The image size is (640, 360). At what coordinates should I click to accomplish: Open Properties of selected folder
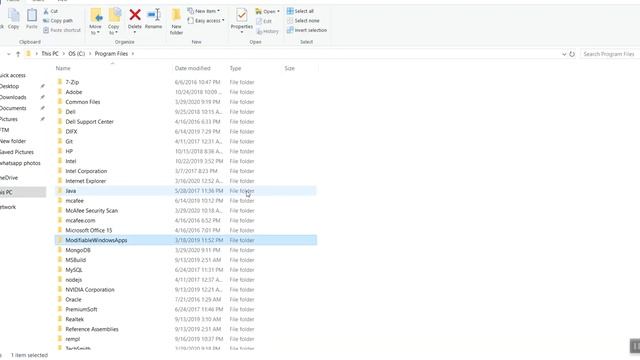242,20
